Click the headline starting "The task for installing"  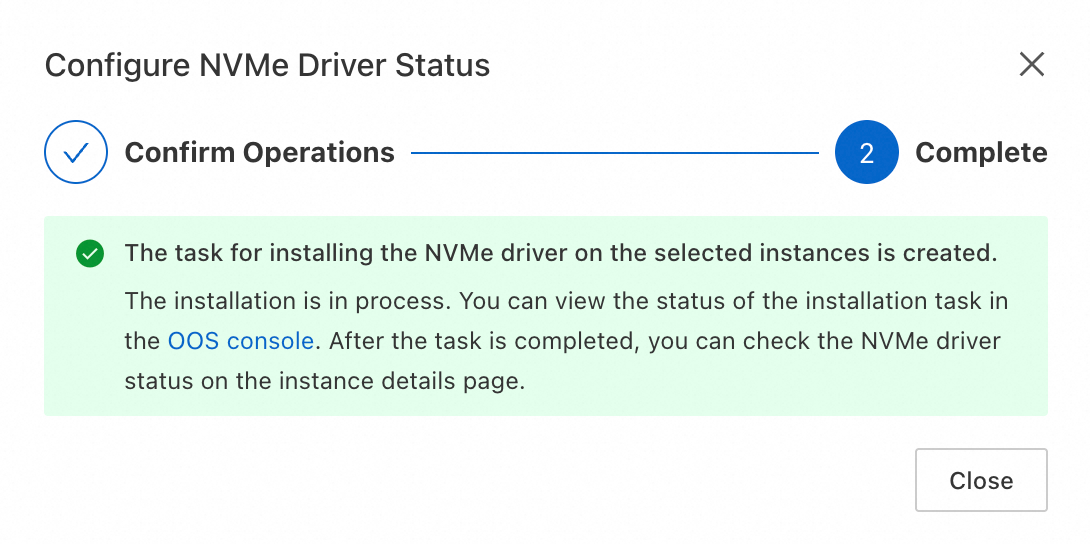coord(560,253)
